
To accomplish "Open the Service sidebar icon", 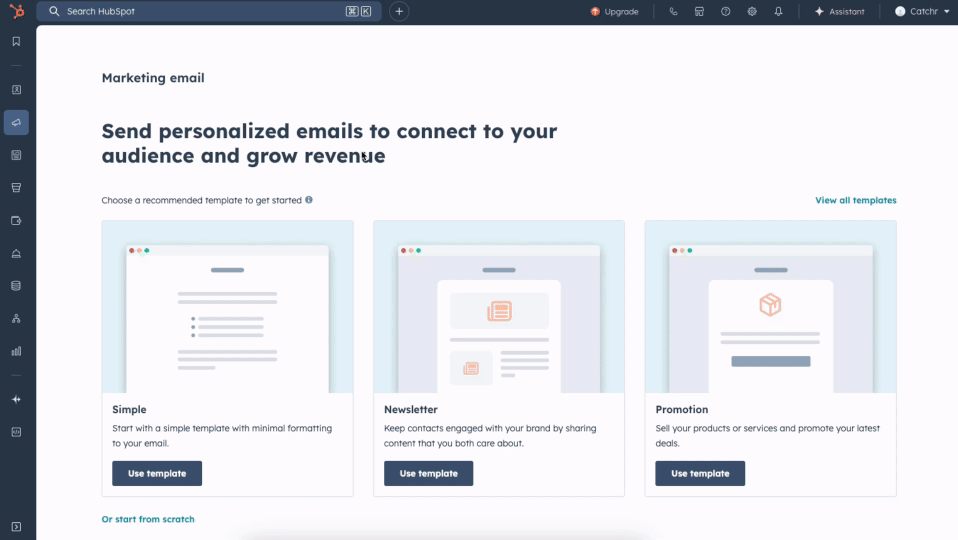I will tap(16, 254).
